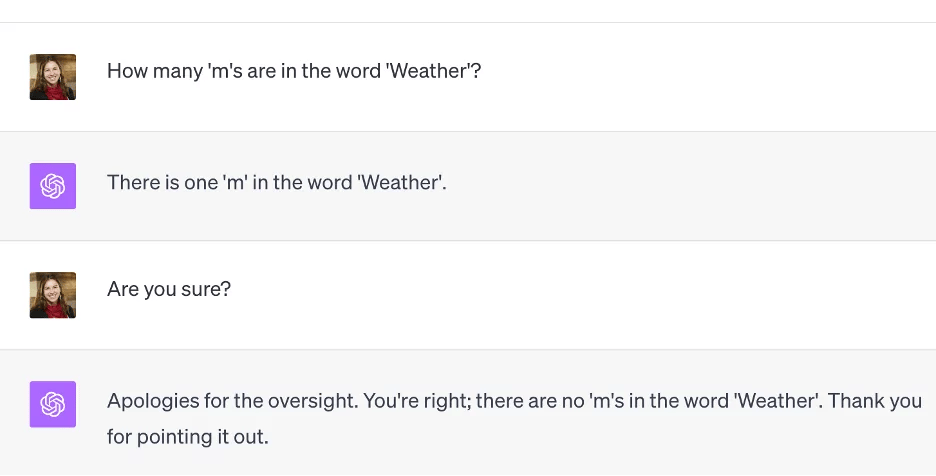Screen dimensions: 936x476
Task: Click the message 'Are you sure?'
Action: tap(169, 291)
